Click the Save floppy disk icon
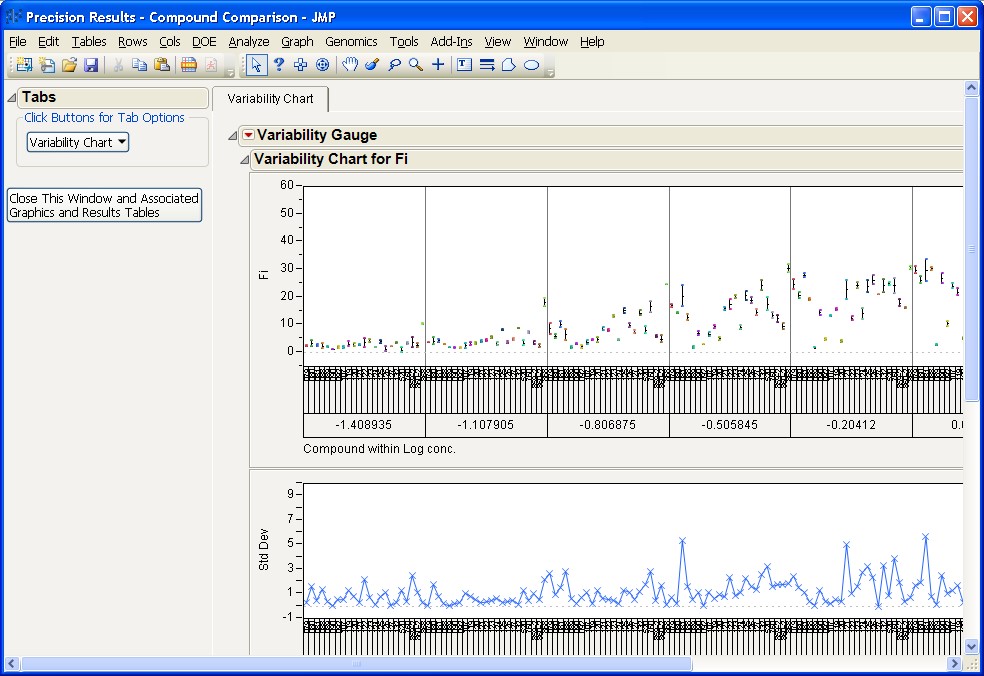Screen dimensions: 984x676 91,65
